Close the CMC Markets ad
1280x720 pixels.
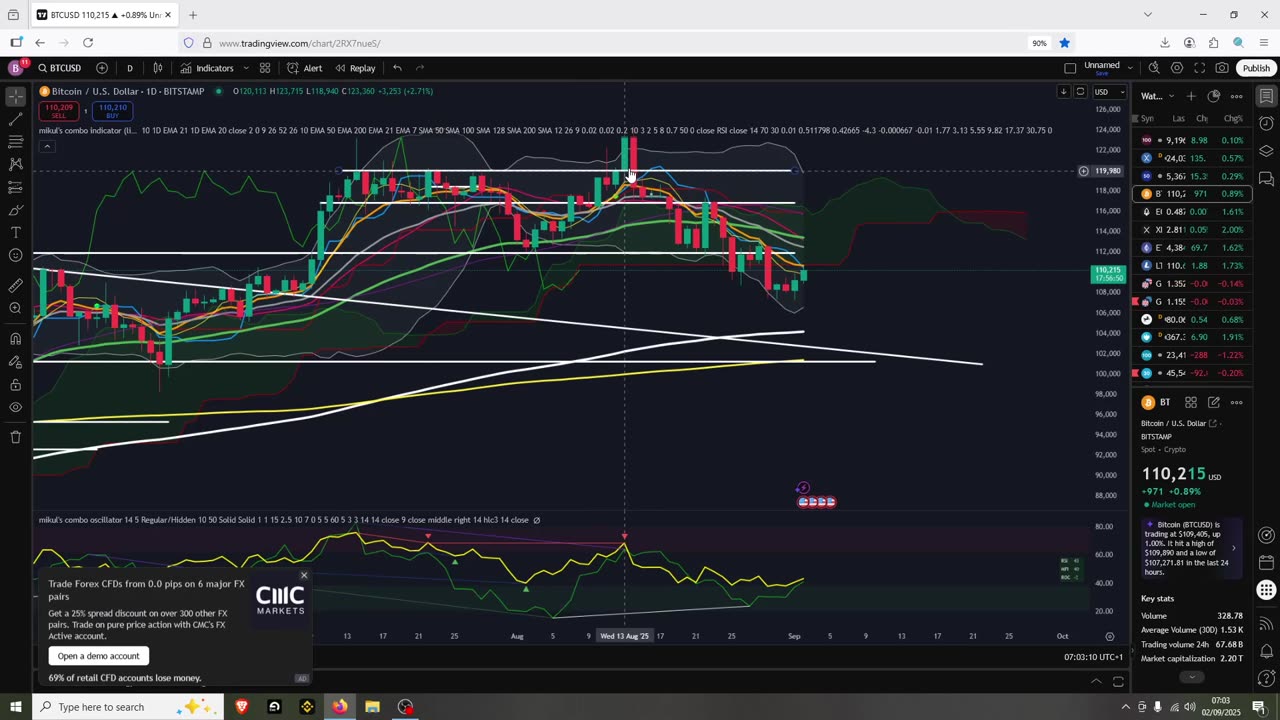(x=304, y=575)
